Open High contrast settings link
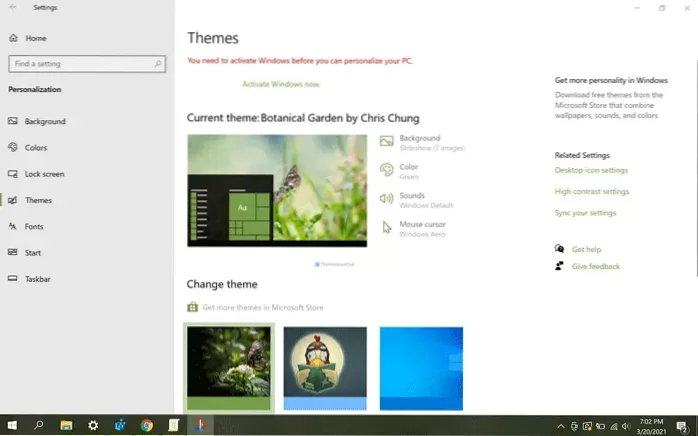 coord(591,191)
